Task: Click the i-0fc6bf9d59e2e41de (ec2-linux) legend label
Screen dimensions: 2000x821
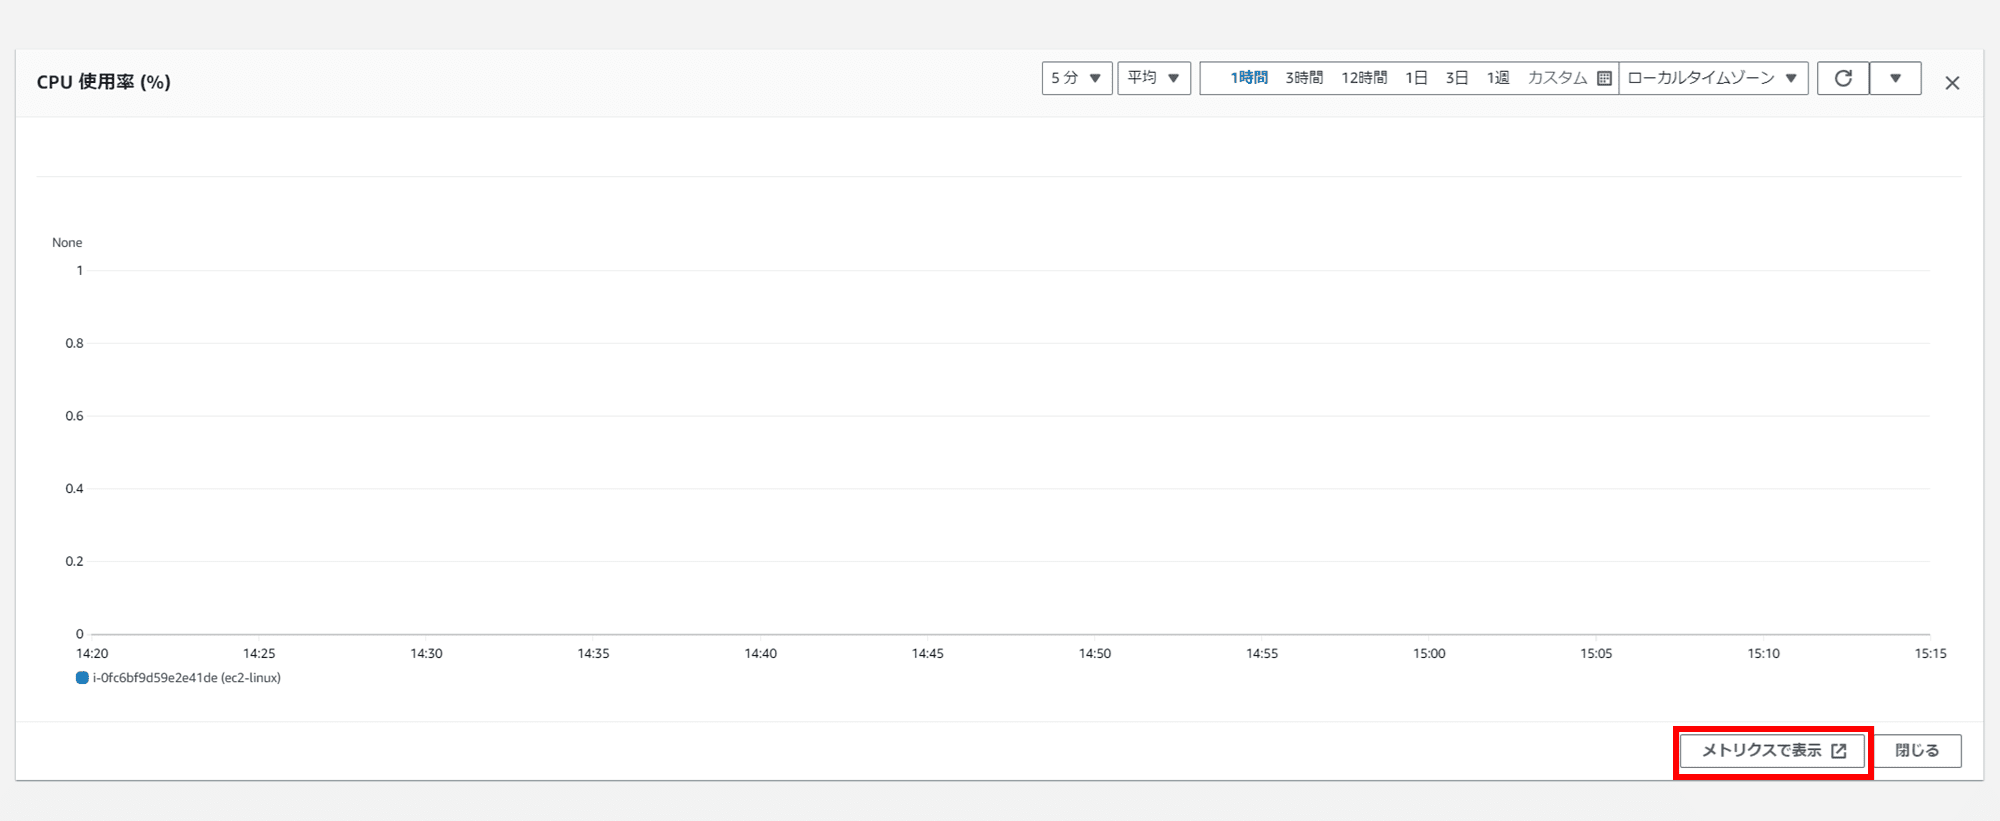Action: (187, 678)
